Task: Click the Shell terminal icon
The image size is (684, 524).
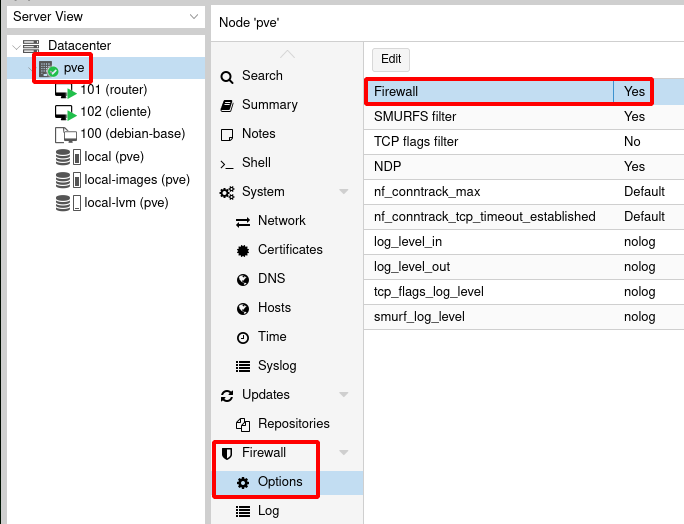Action: [x=227, y=163]
